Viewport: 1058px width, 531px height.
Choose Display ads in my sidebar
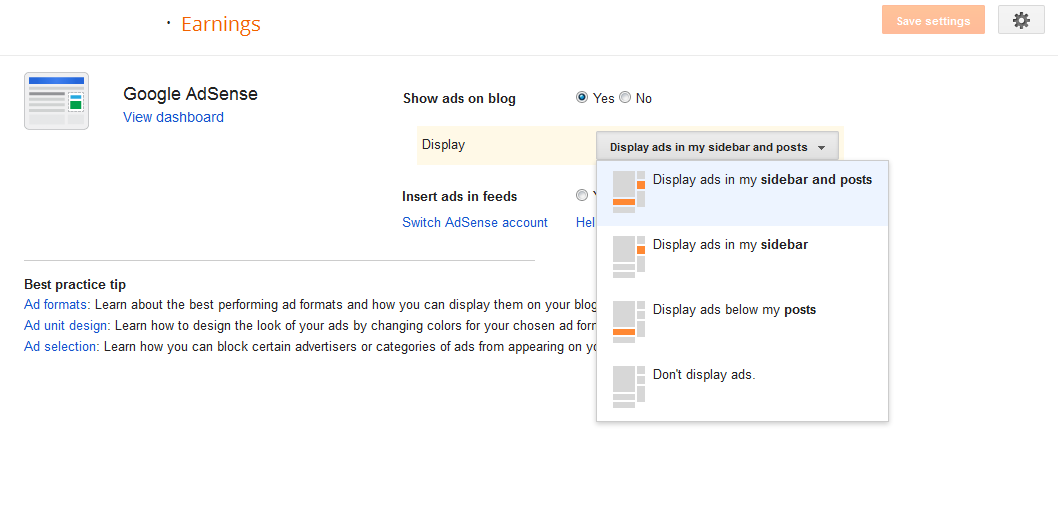coord(742,258)
